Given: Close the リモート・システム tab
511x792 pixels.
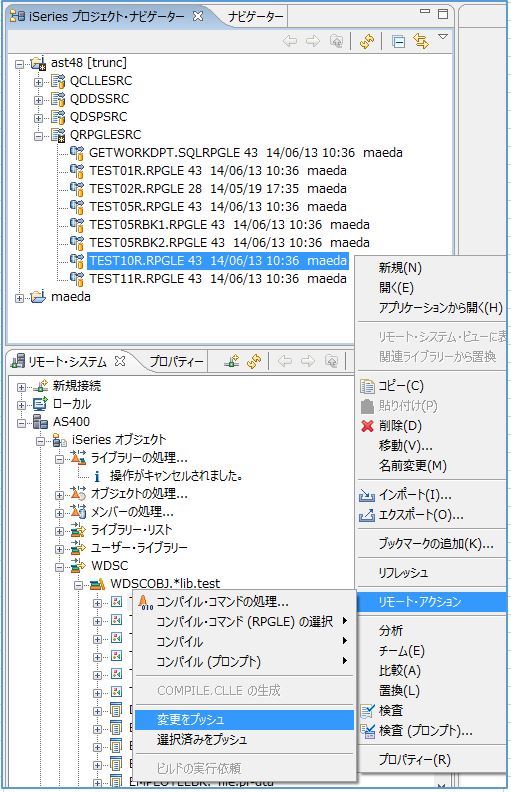Looking at the screenshot, I should 120,361.
